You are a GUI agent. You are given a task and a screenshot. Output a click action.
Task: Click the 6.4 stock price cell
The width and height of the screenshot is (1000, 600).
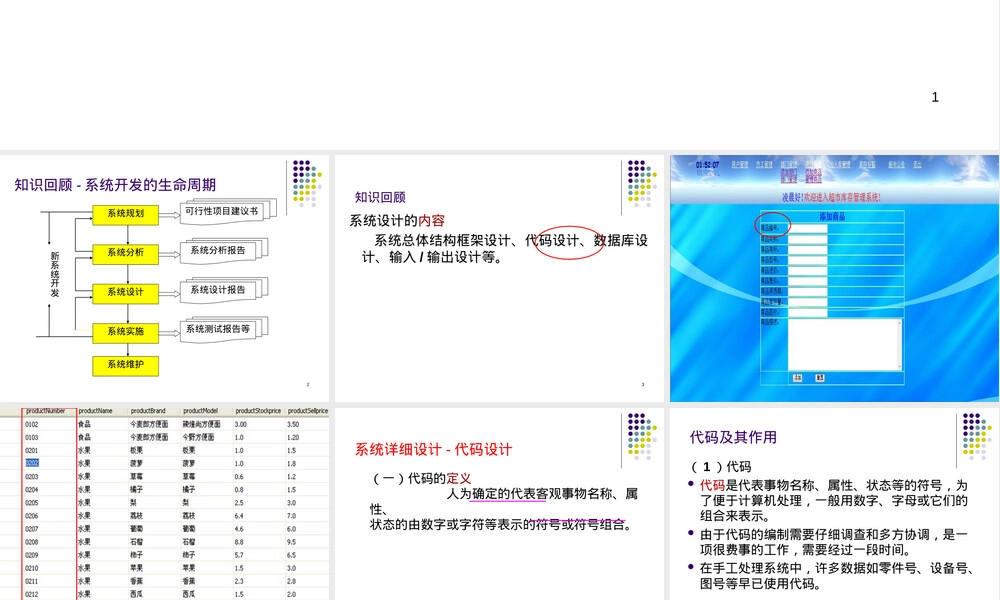click(x=239, y=516)
